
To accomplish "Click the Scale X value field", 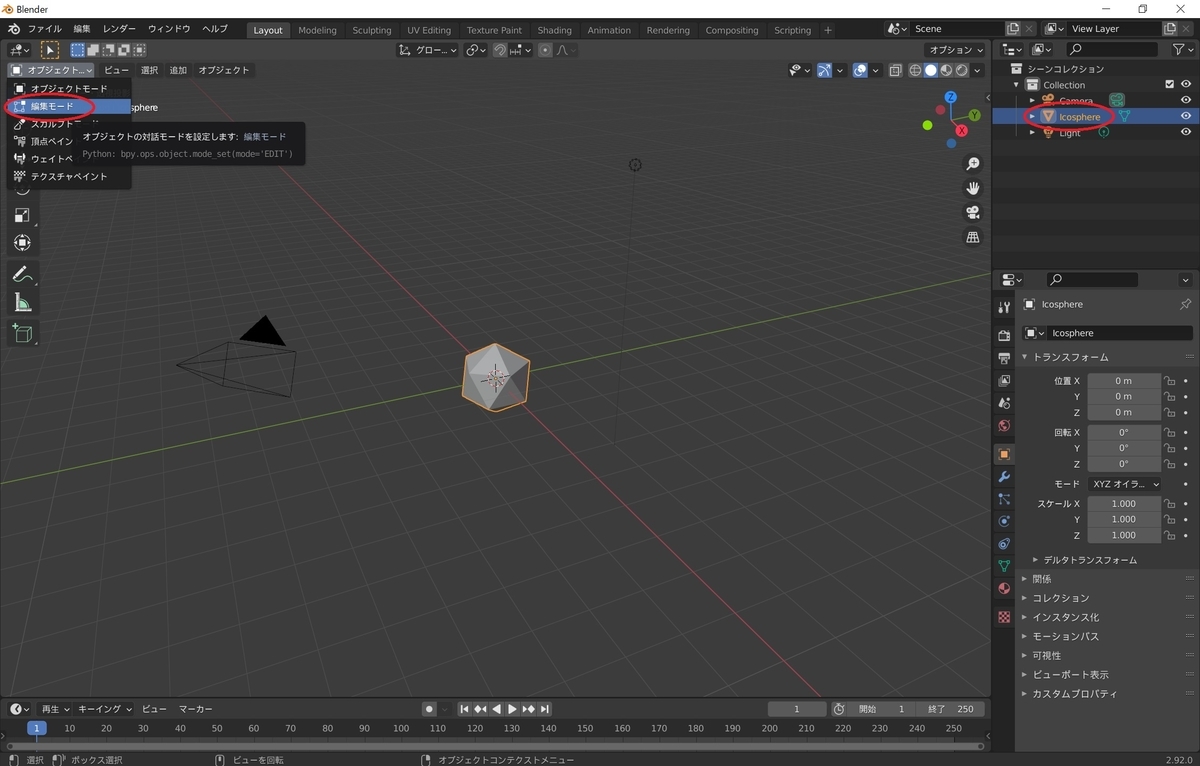I will (x=1124, y=504).
